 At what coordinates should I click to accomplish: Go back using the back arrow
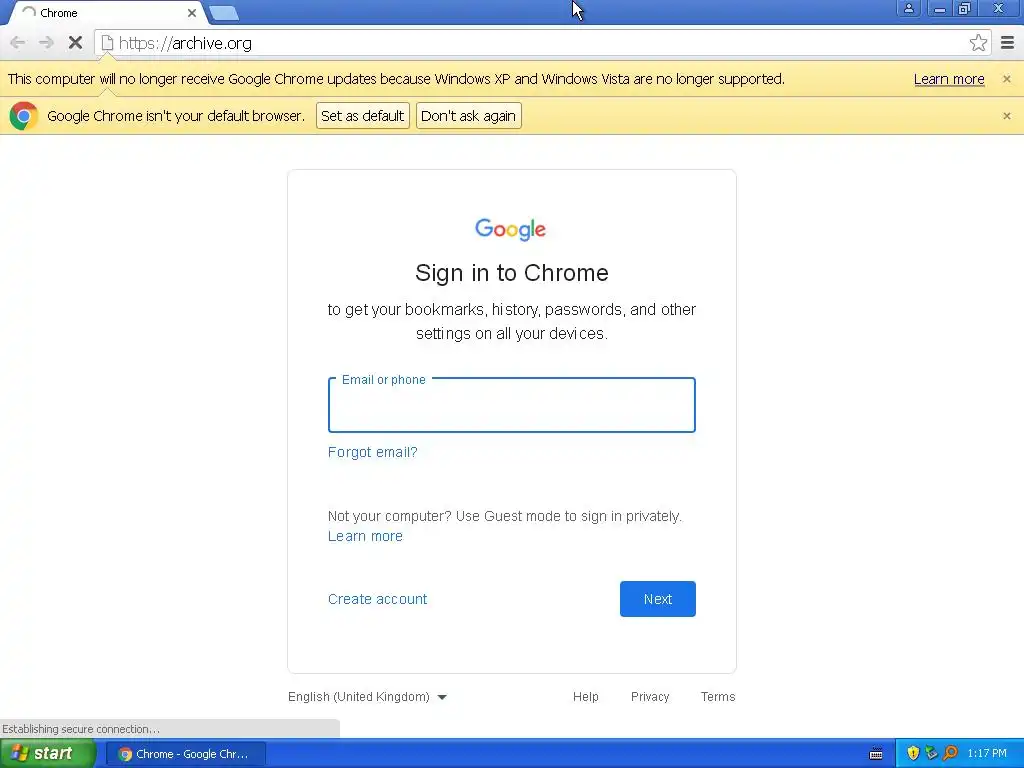pyautogui.click(x=18, y=43)
